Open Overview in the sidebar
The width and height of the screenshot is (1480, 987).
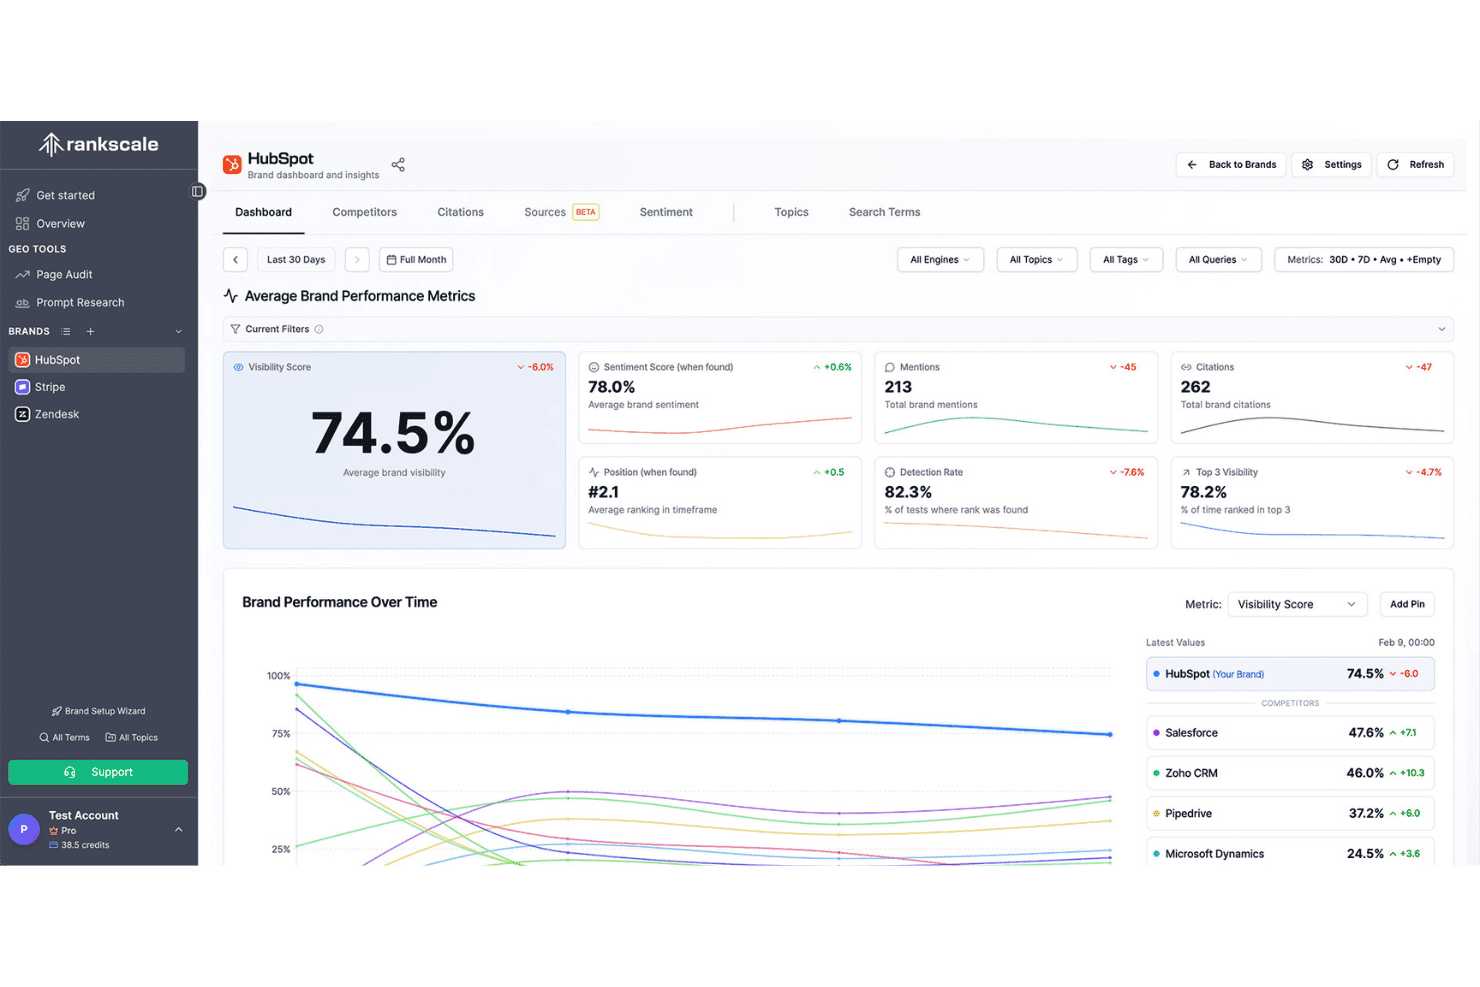click(50, 224)
